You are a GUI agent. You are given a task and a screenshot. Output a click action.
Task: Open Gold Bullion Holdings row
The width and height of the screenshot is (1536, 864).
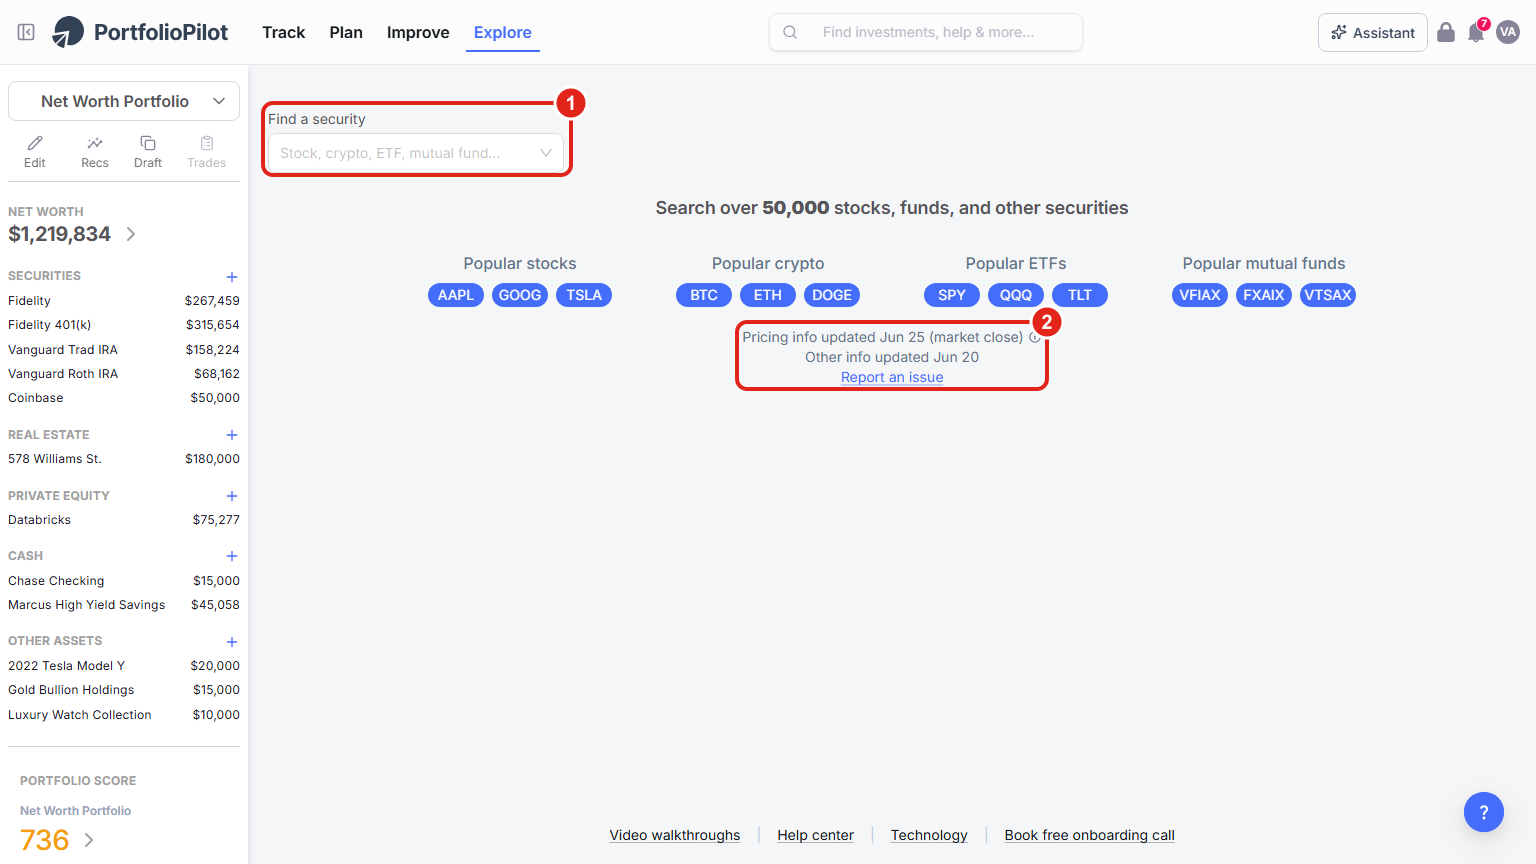click(x=124, y=690)
